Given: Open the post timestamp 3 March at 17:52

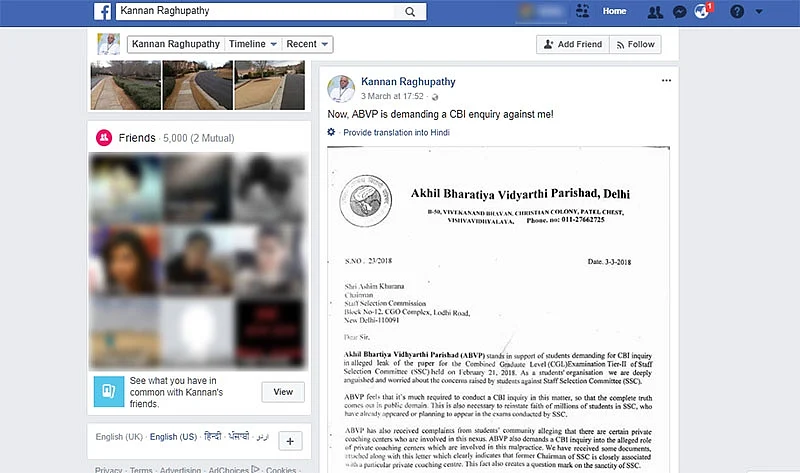Looking at the screenshot, I should [x=392, y=96].
